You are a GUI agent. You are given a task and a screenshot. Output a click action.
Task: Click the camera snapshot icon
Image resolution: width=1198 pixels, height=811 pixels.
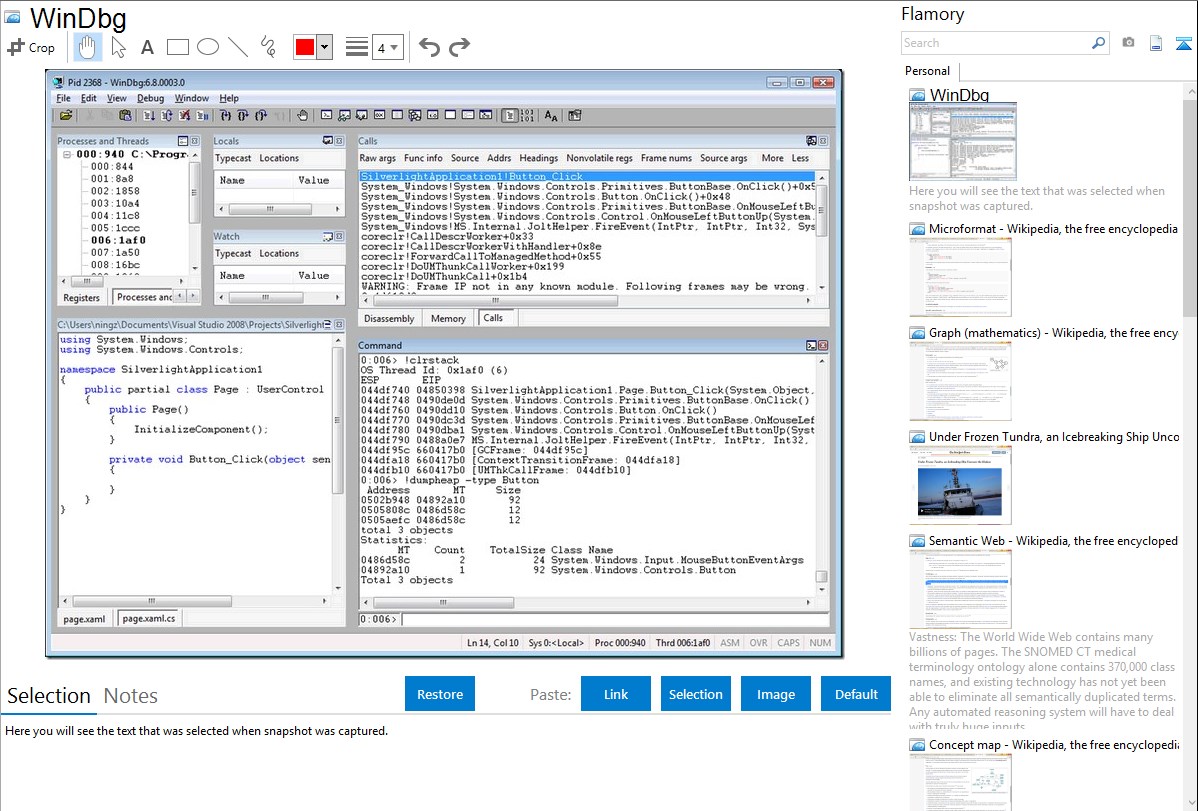[x=1128, y=43]
